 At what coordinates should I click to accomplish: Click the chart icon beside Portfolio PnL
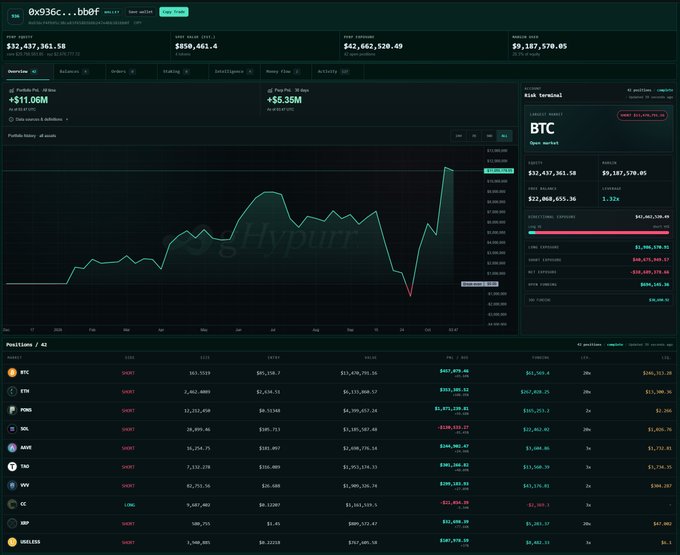coord(11,90)
